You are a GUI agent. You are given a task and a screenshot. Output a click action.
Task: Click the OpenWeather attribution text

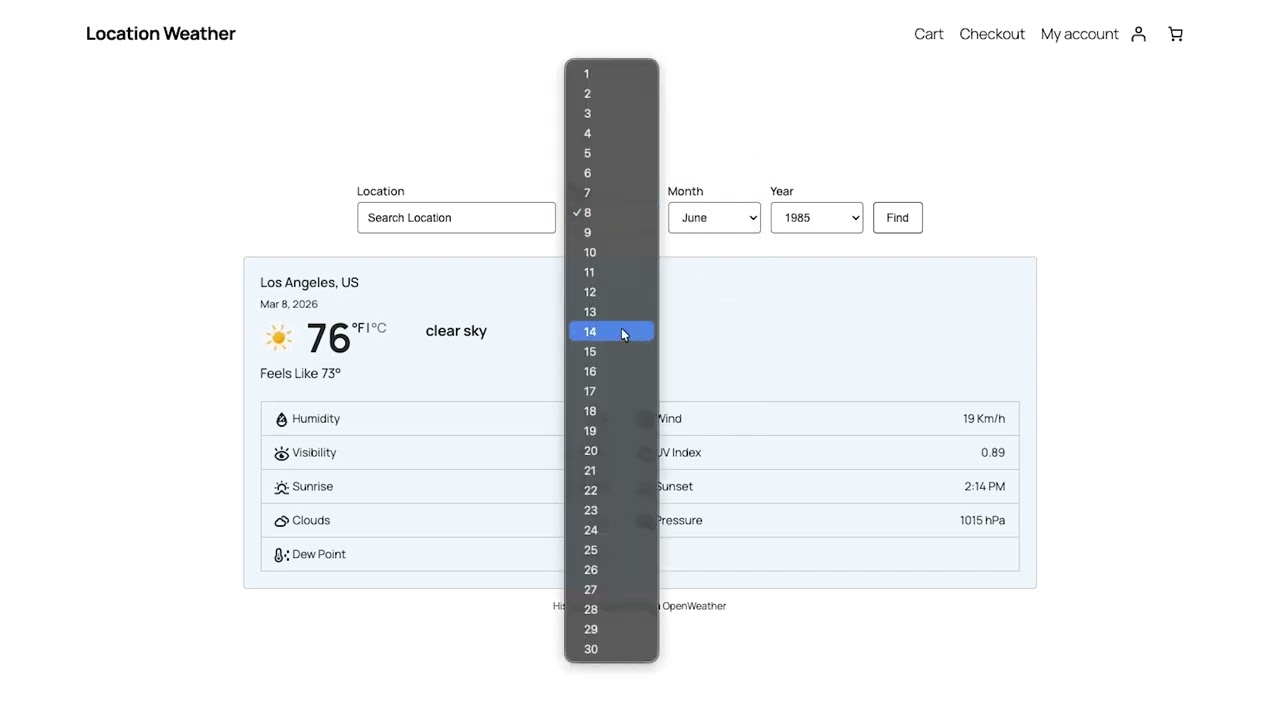click(x=694, y=606)
